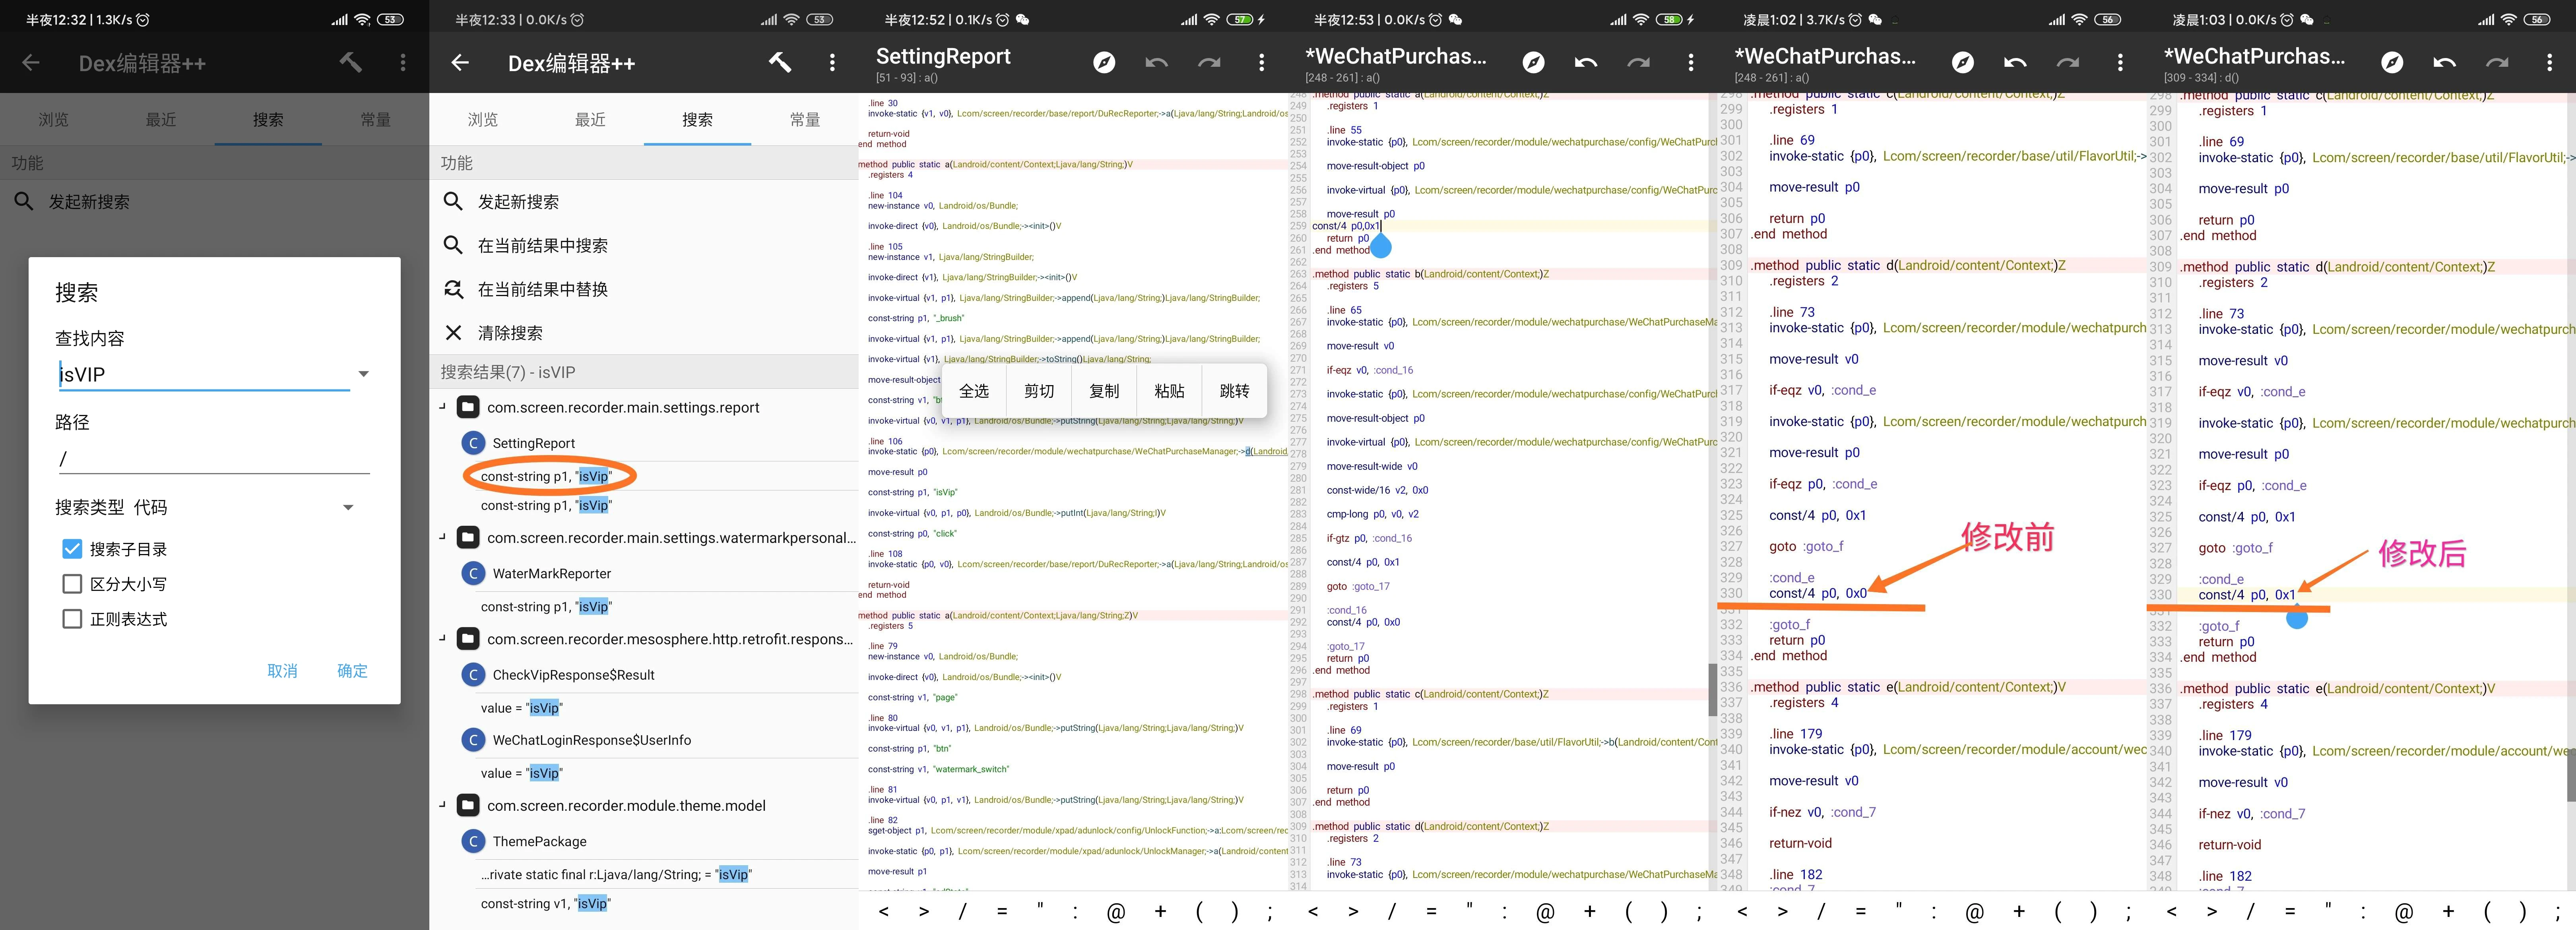This screenshot has height=930, width=2576.
Task: Tap undo arrow in SettingReport editor
Action: coord(1157,63)
